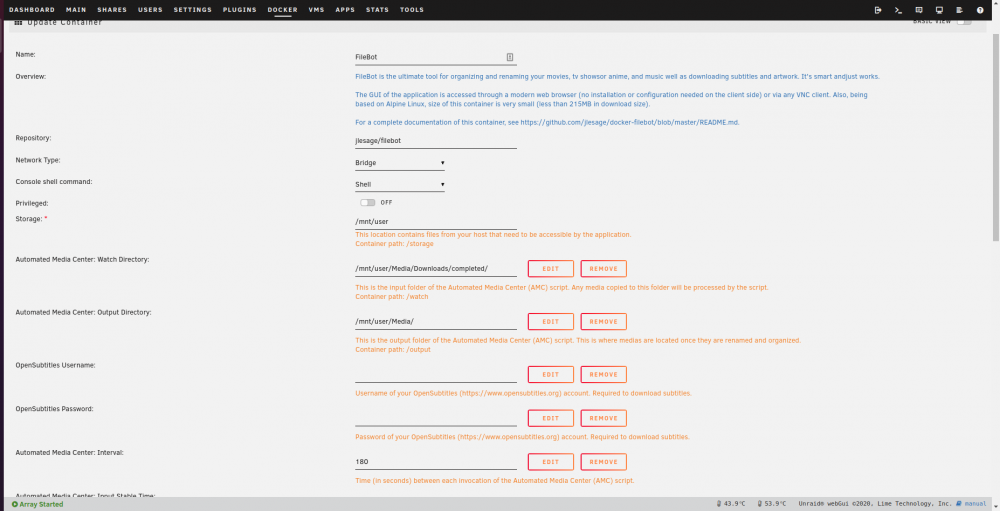Click the icon inside the Name field

(x=510, y=57)
